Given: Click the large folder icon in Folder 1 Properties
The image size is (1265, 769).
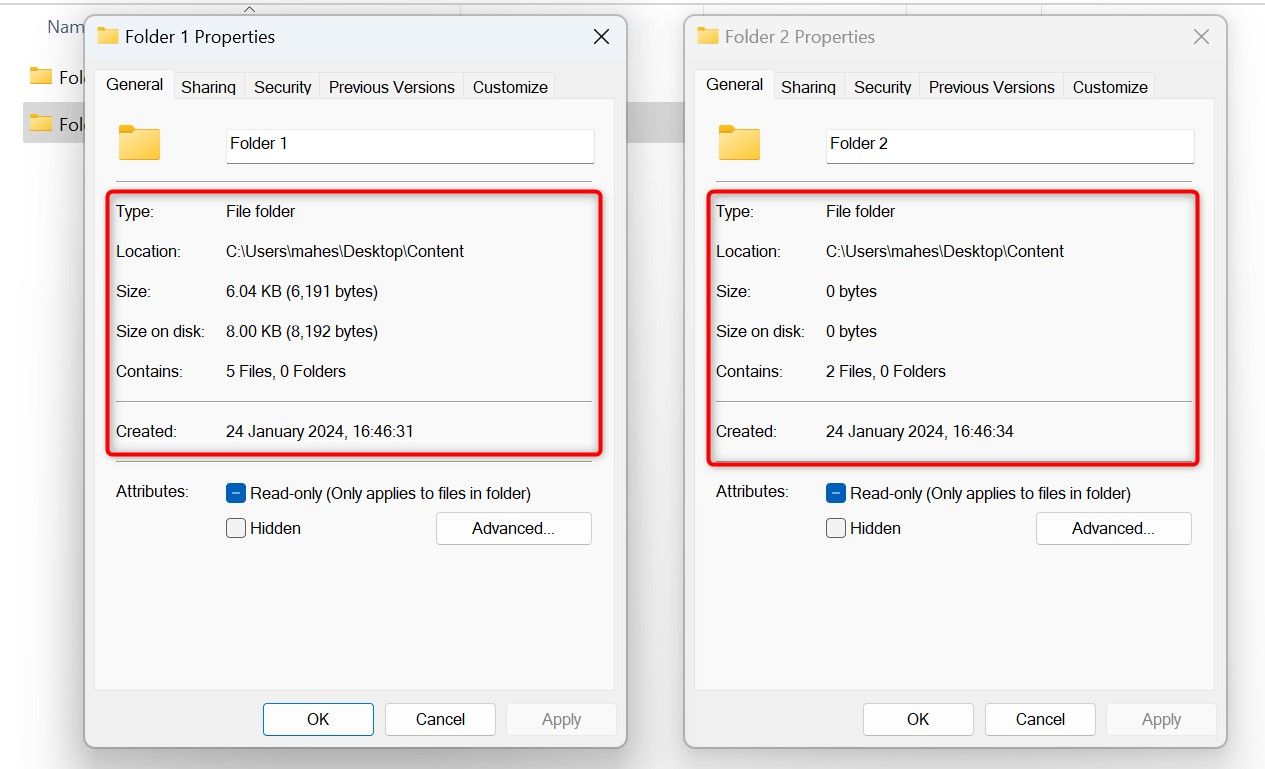Looking at the screenshot, I should [139, 143].
